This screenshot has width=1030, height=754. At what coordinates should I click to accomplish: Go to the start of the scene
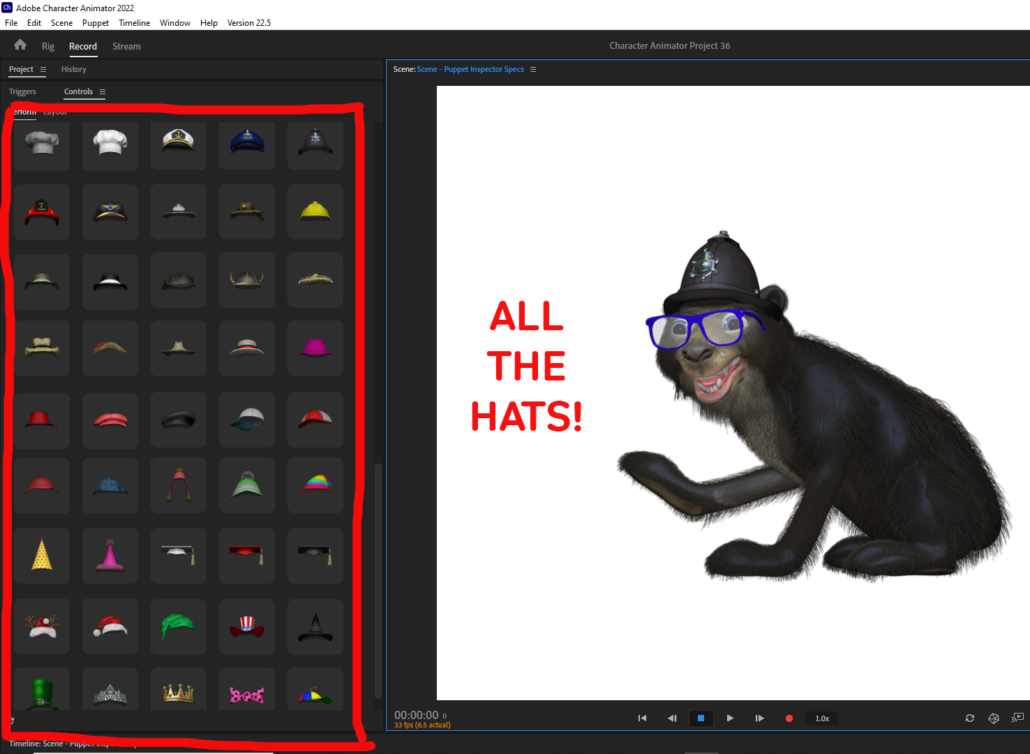(642, 719)
